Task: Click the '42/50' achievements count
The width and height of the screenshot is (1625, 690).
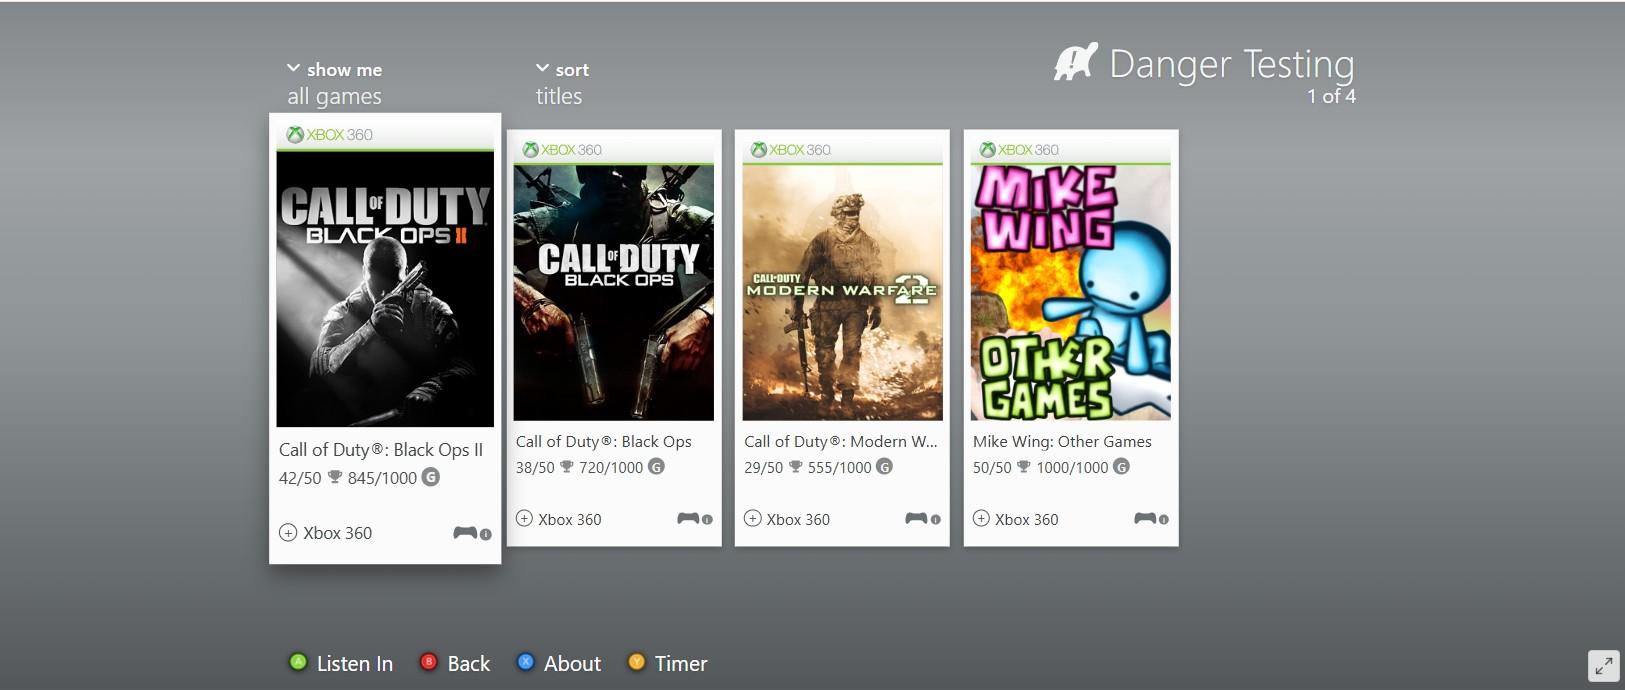Action: coord(300,478)
